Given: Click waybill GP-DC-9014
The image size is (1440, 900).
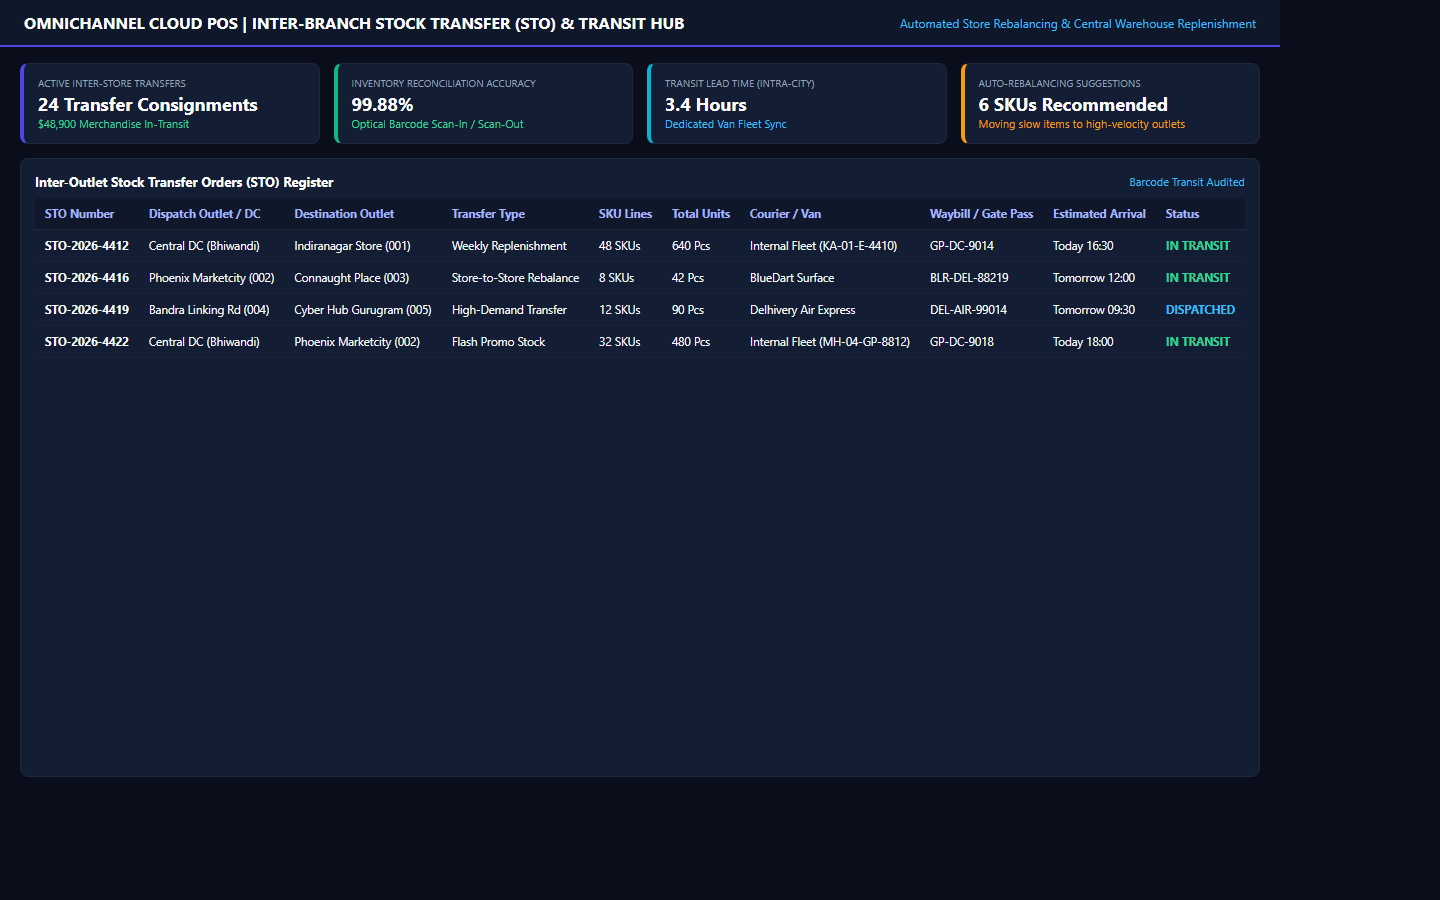Looking at the screenshot, I should pos(962,246).
